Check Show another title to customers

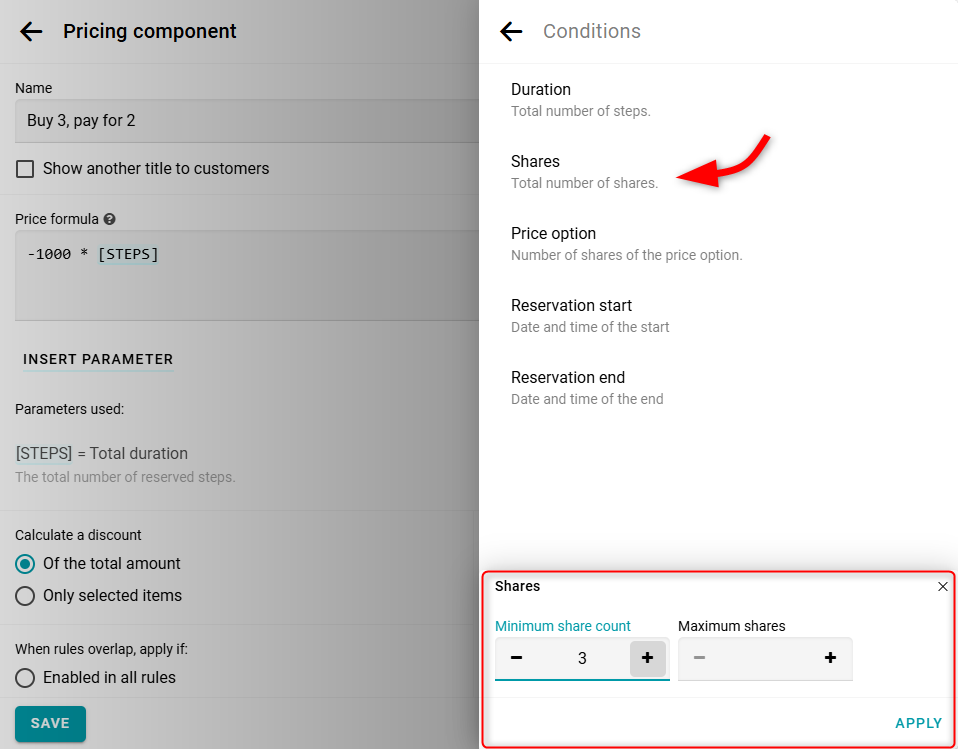point(25,169)
